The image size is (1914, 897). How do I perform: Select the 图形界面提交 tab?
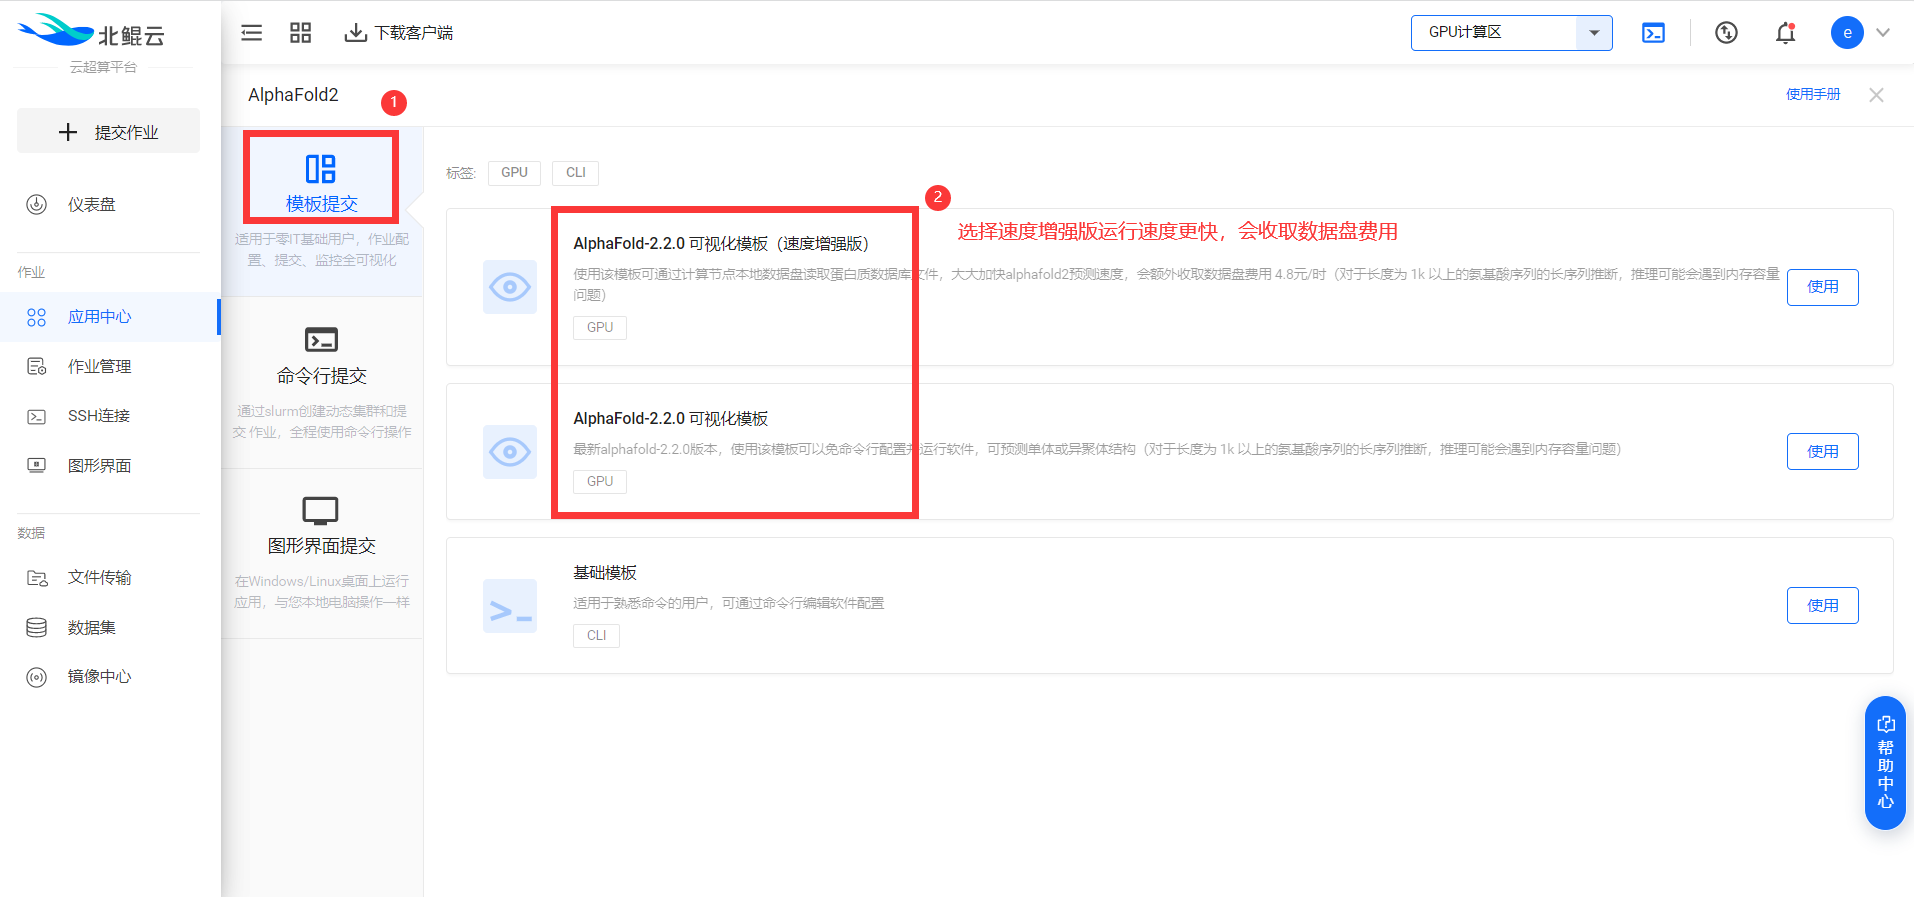[322, 554]
